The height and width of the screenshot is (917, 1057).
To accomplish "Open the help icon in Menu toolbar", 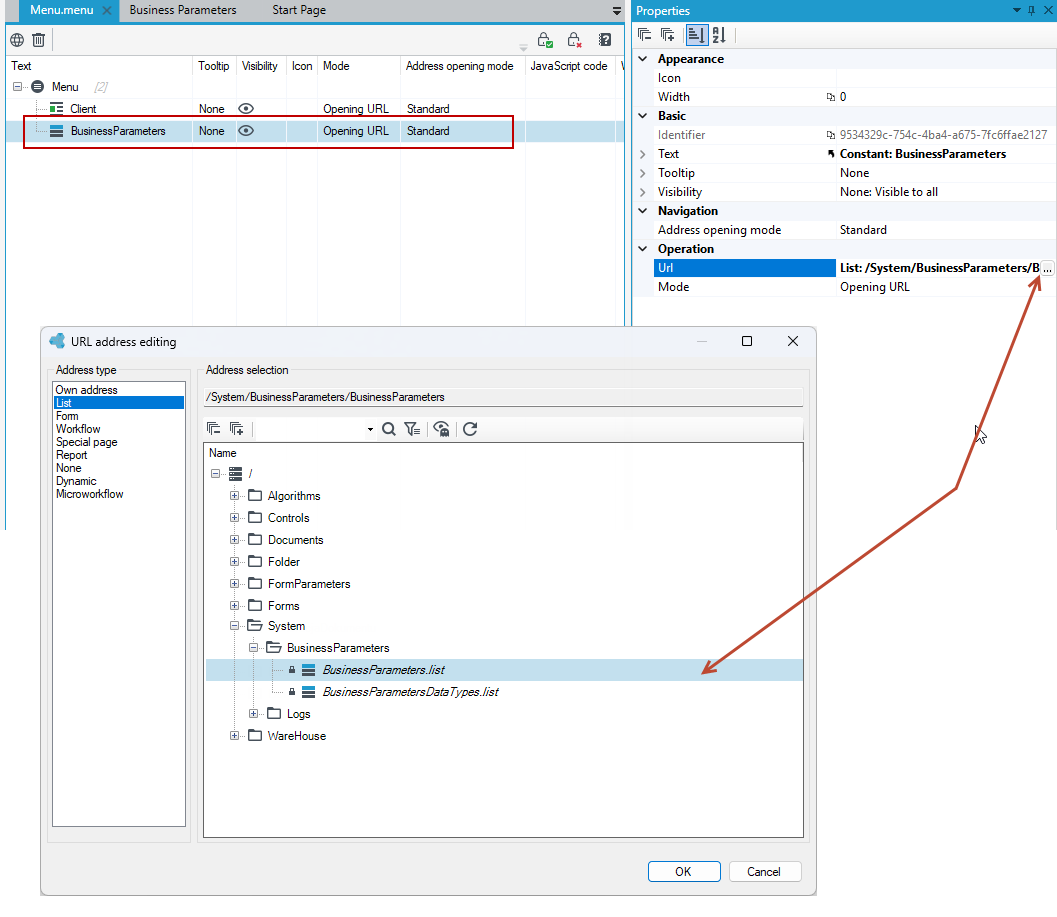I will (x=605, y=40).
